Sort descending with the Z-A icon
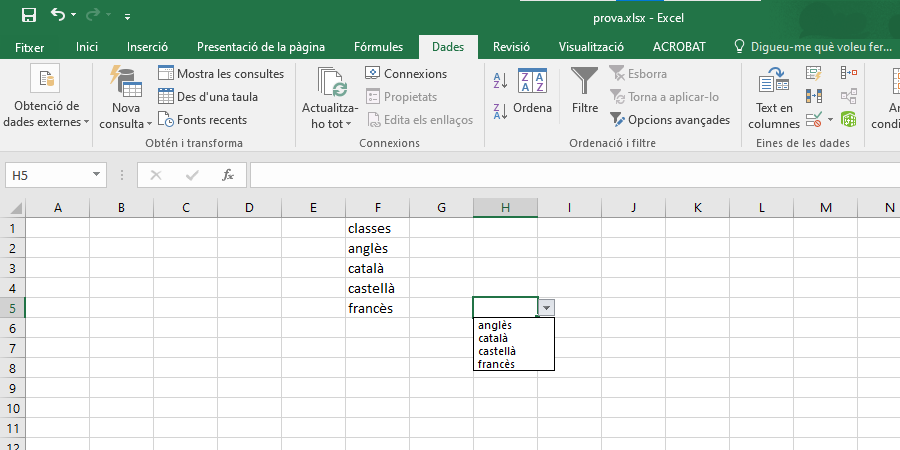This screenshot has width=900, height=450. [x=501, y=111]
